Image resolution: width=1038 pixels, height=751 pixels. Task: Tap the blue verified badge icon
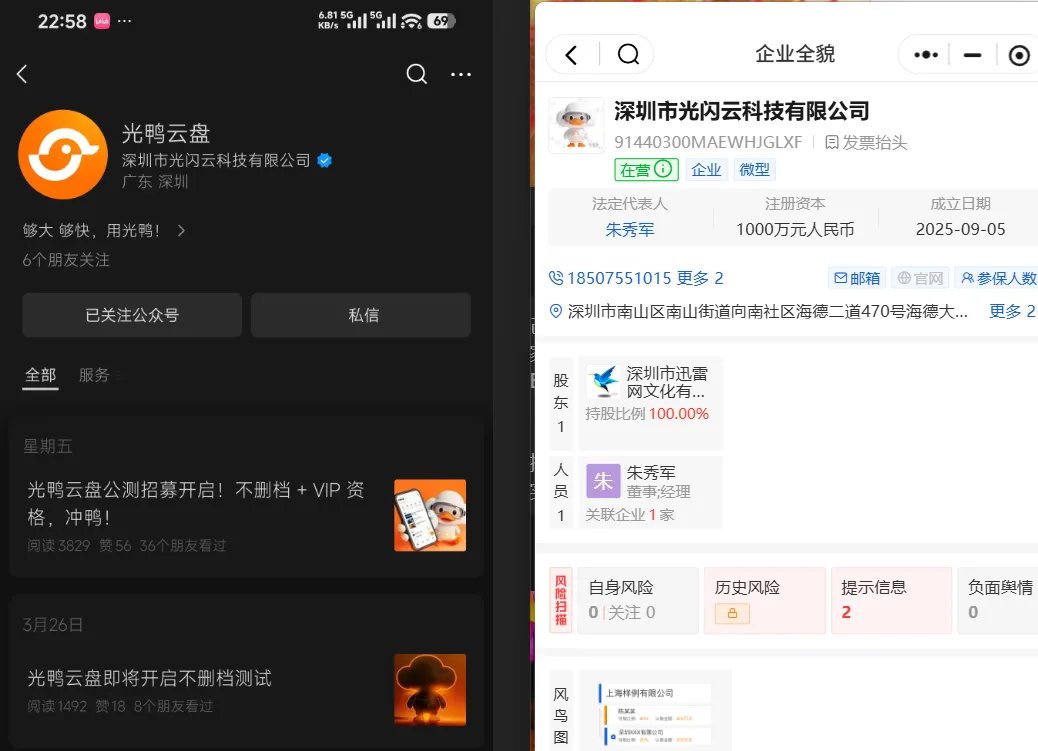click(x=324, y=160)
